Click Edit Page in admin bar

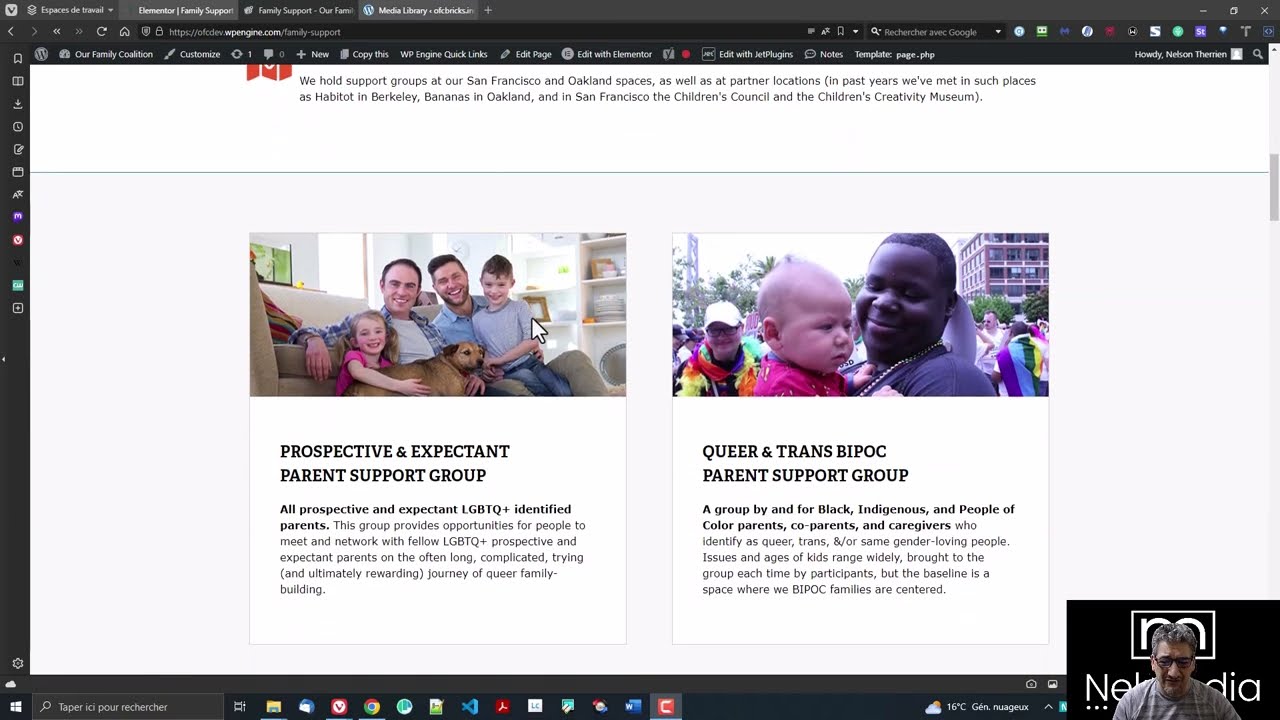click(526, 54)
